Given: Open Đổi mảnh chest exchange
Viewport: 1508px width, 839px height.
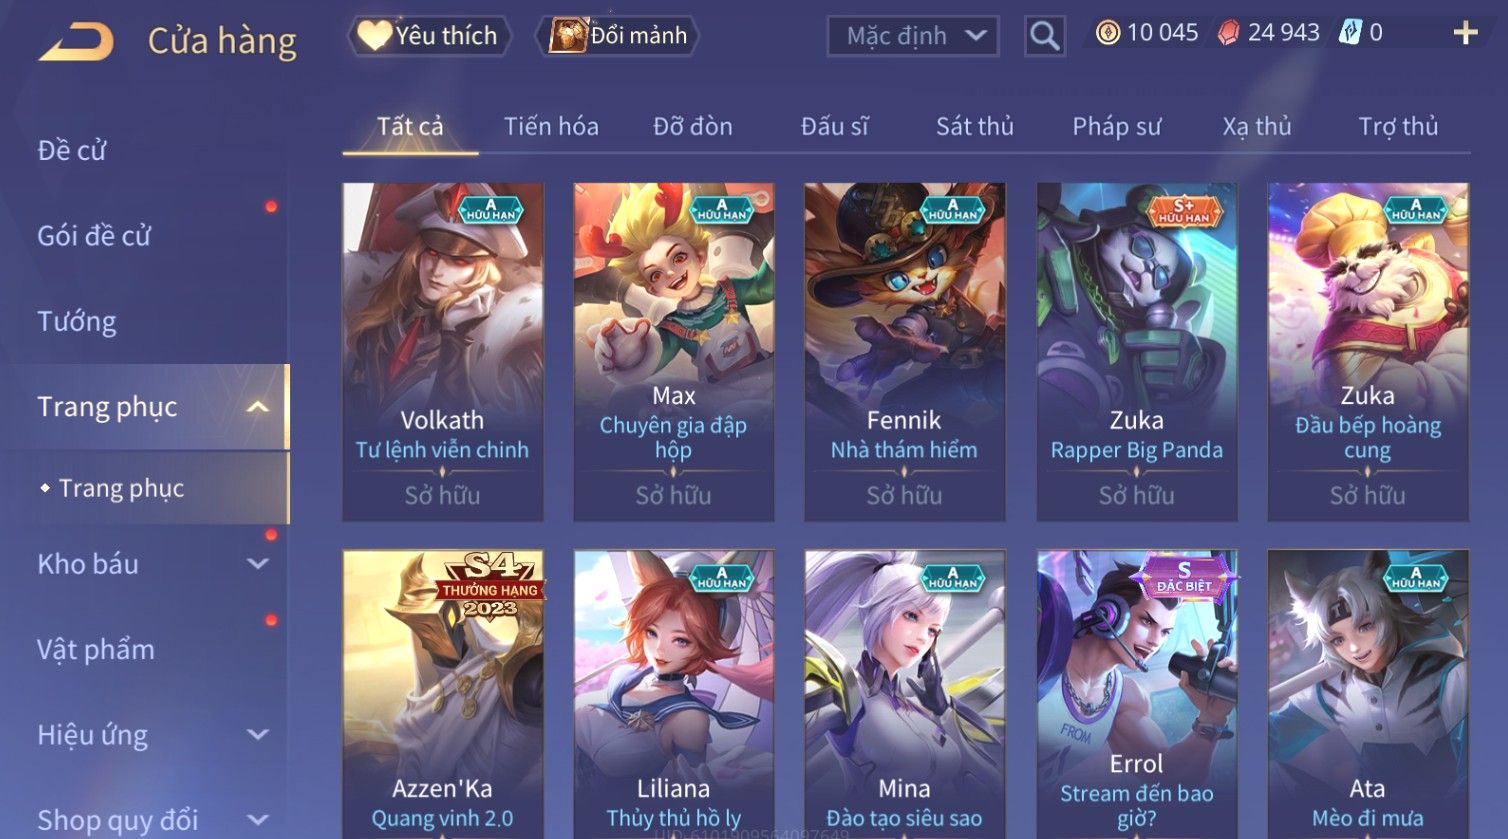Looking at the screenshot, I should click(617, 36).
